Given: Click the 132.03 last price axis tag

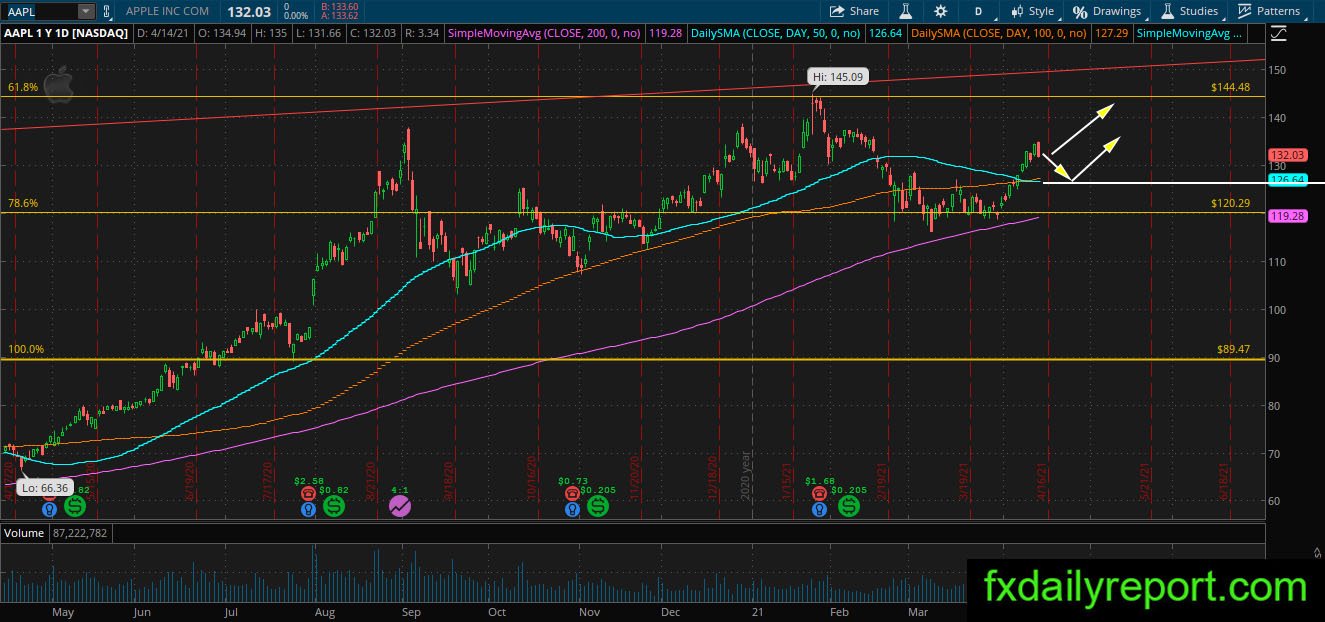Looking at the screenshot, I should click(x=1286, y=155).
